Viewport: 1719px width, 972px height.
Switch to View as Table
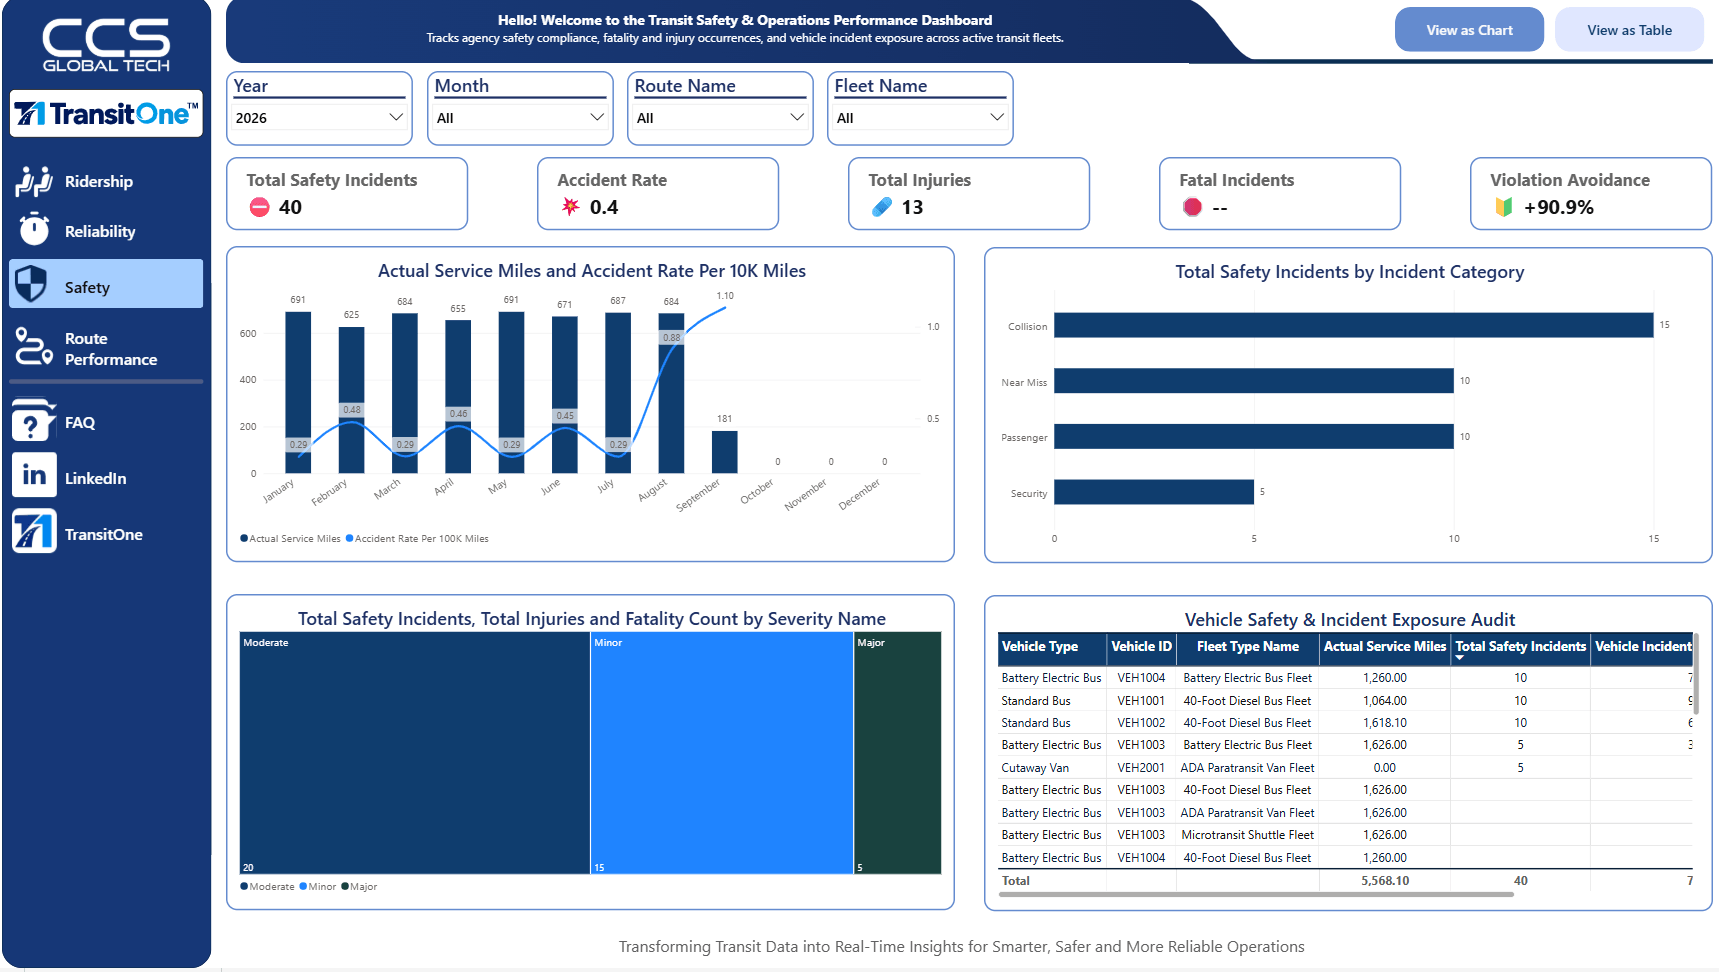(x=1629, y=30)
